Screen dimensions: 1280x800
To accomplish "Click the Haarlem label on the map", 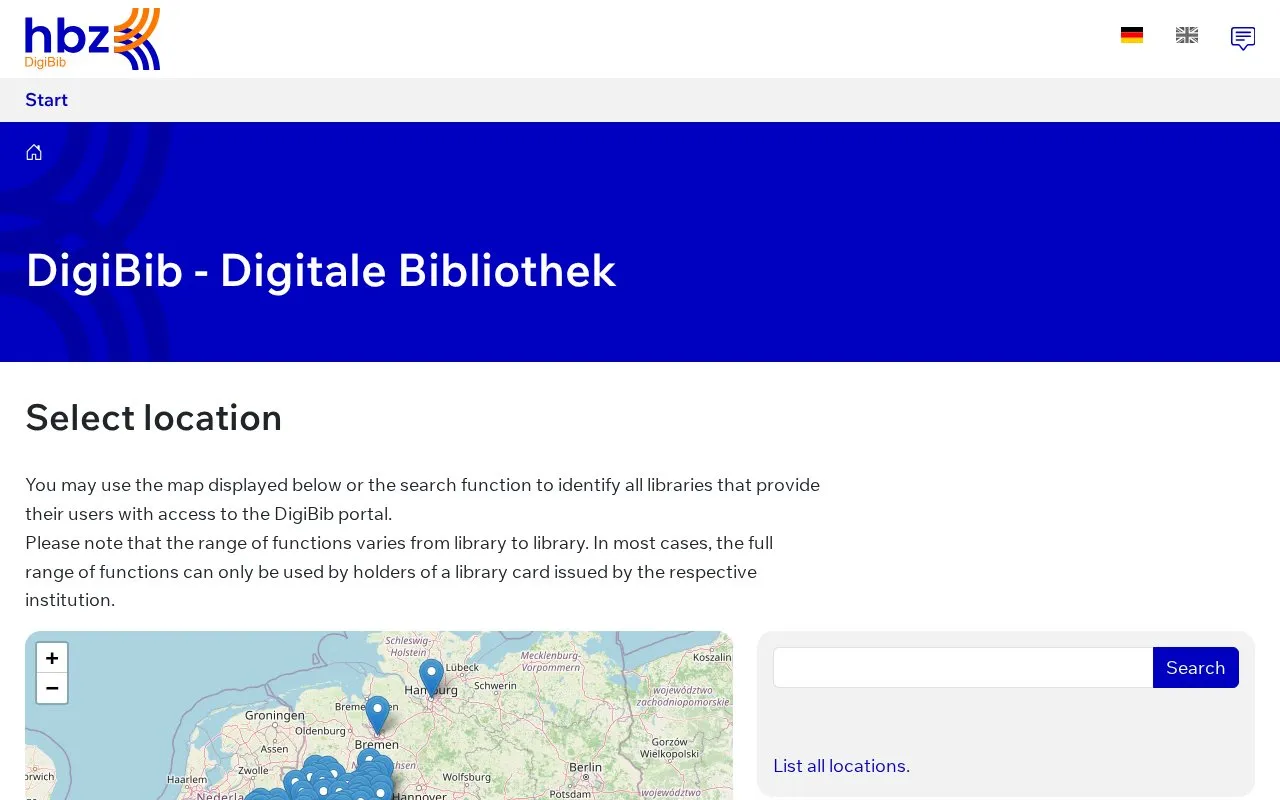I will 187,779.
